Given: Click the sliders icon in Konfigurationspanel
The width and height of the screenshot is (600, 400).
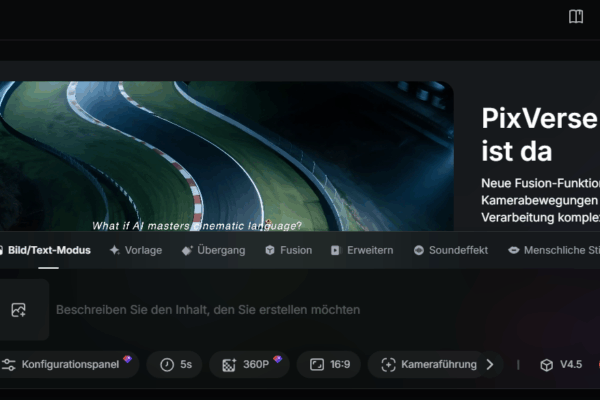Looking at the screenshot, I should click(x=8, y=364).
